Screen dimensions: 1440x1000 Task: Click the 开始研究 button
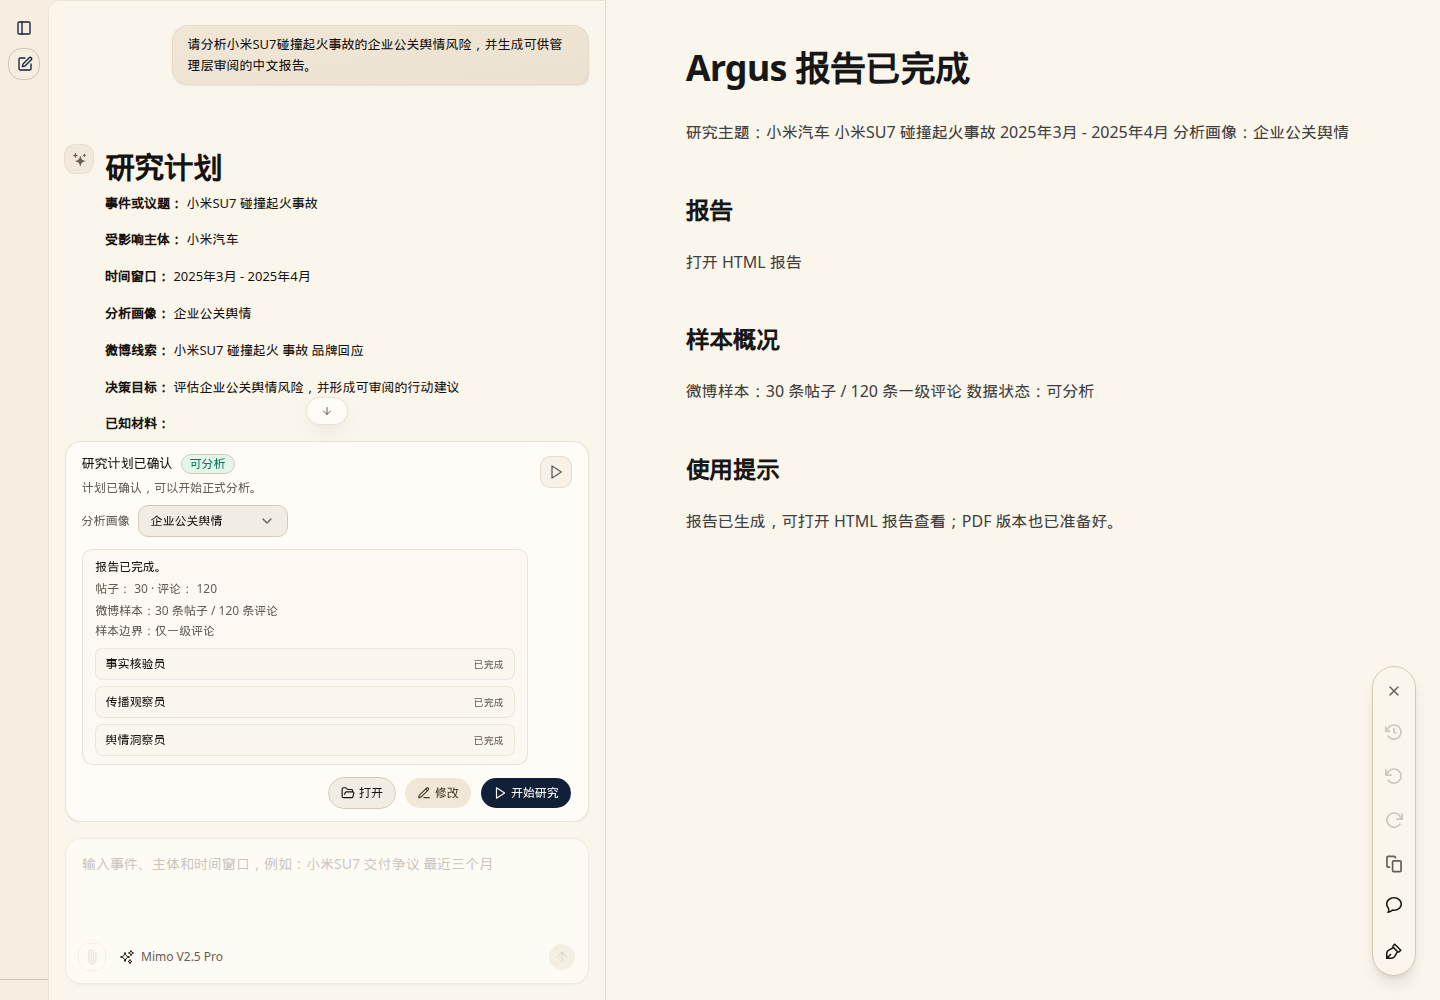tap(526, 793)
